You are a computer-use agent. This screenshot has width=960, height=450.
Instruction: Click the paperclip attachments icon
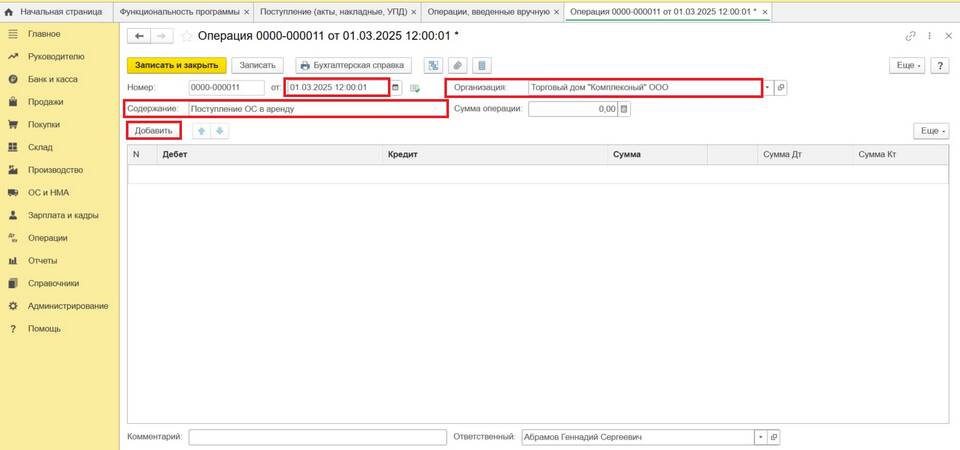pyautogui.click(x=457, y=65)
